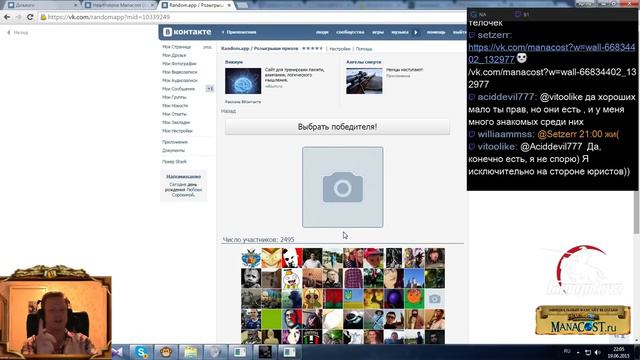Click the browser forward arrow
This screenshot has width=640, height=360.
click(x=18, y=17)
